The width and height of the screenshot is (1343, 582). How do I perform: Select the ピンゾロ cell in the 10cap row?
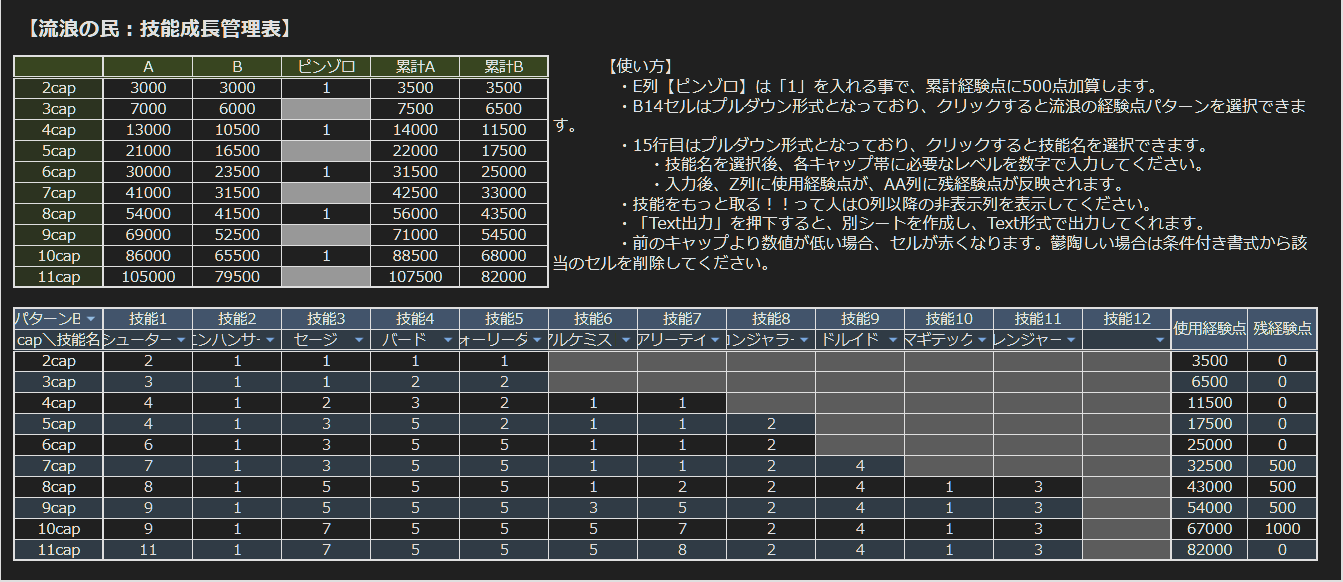(326, 256)
